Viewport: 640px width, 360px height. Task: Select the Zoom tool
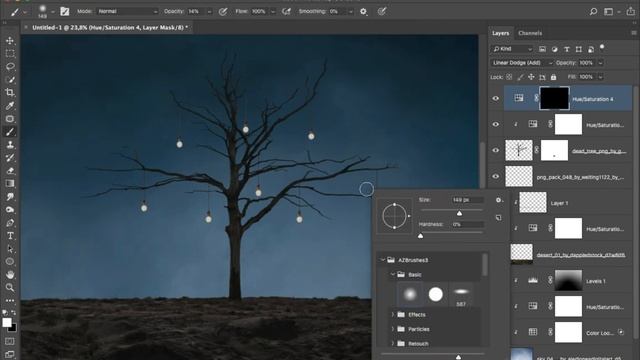tap(10, 287)
